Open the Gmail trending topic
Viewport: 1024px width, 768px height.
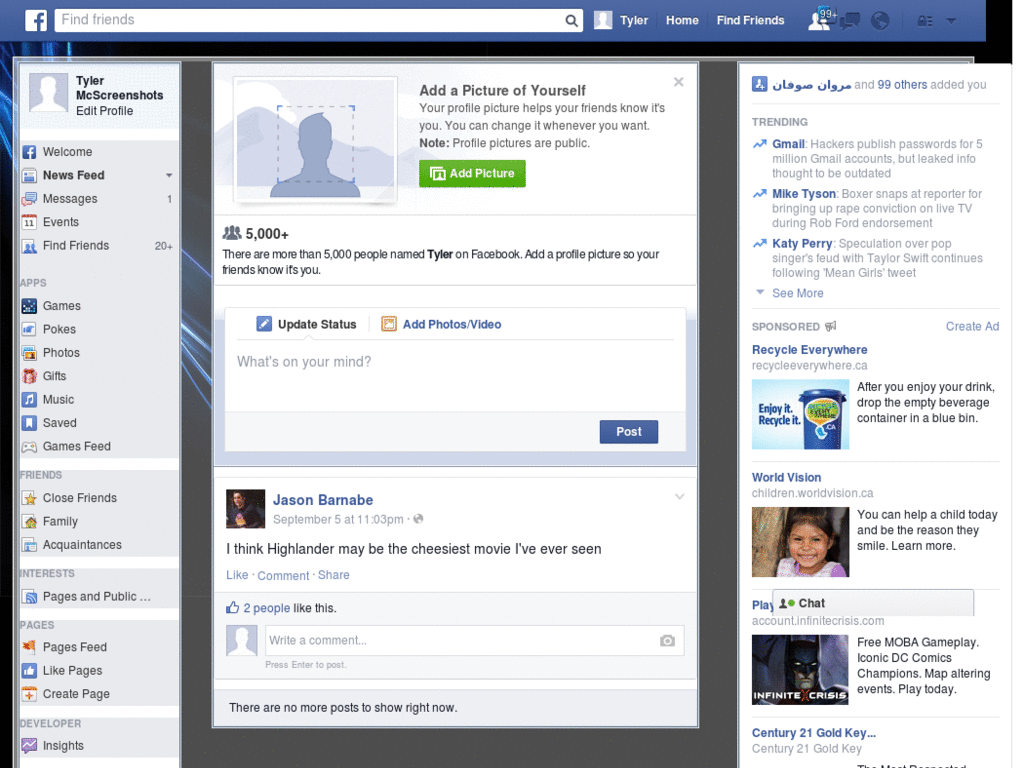788,144
